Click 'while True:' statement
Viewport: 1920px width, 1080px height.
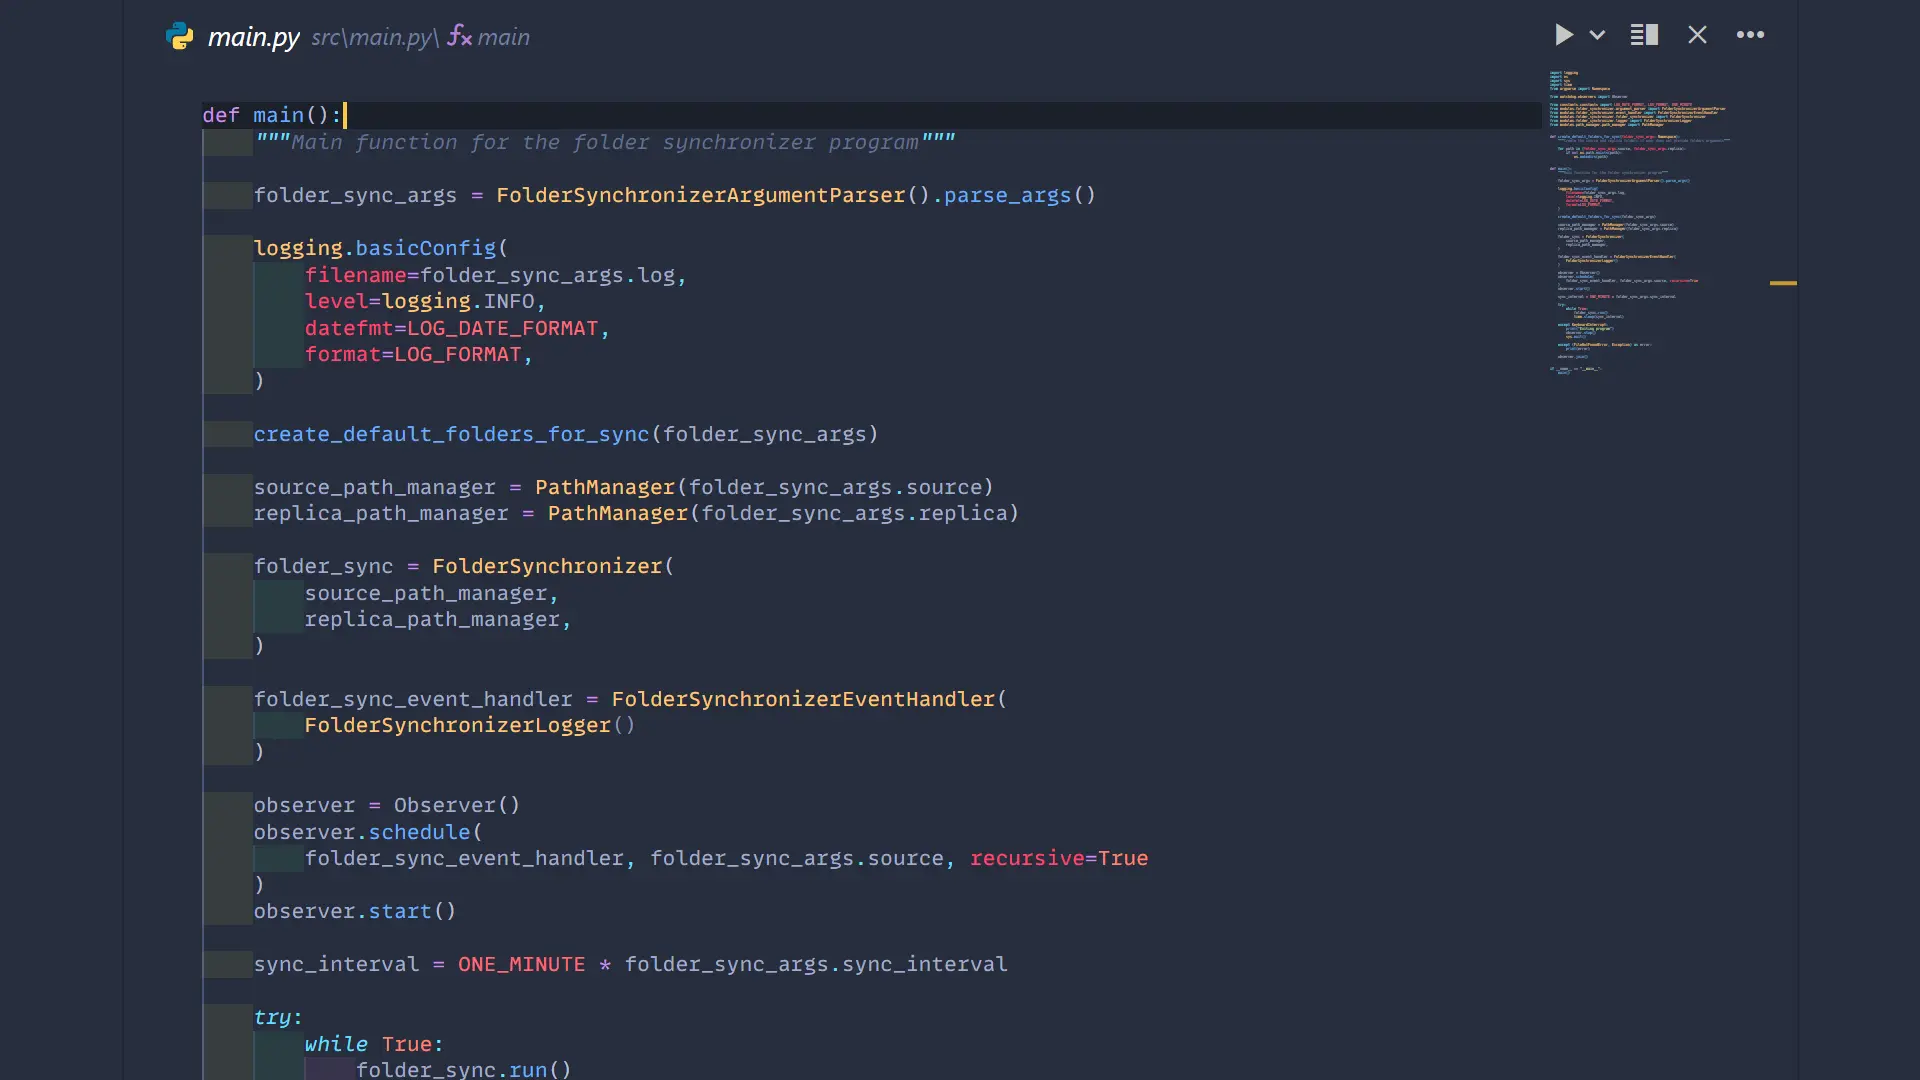click(374, 1044)
